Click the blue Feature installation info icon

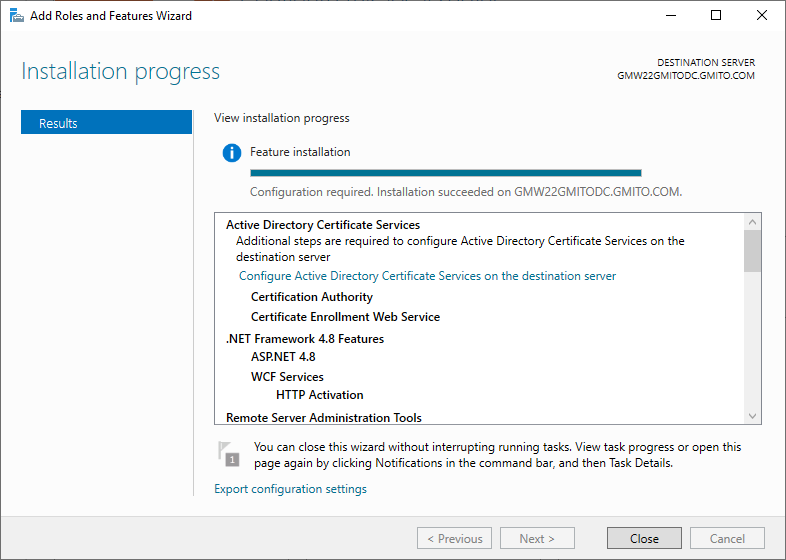click(x=232, y=152)
